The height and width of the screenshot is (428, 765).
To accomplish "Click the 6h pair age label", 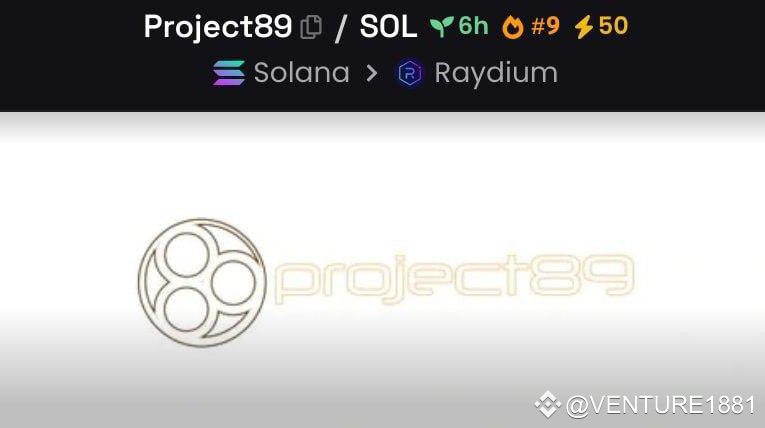I will pos(473,25).
